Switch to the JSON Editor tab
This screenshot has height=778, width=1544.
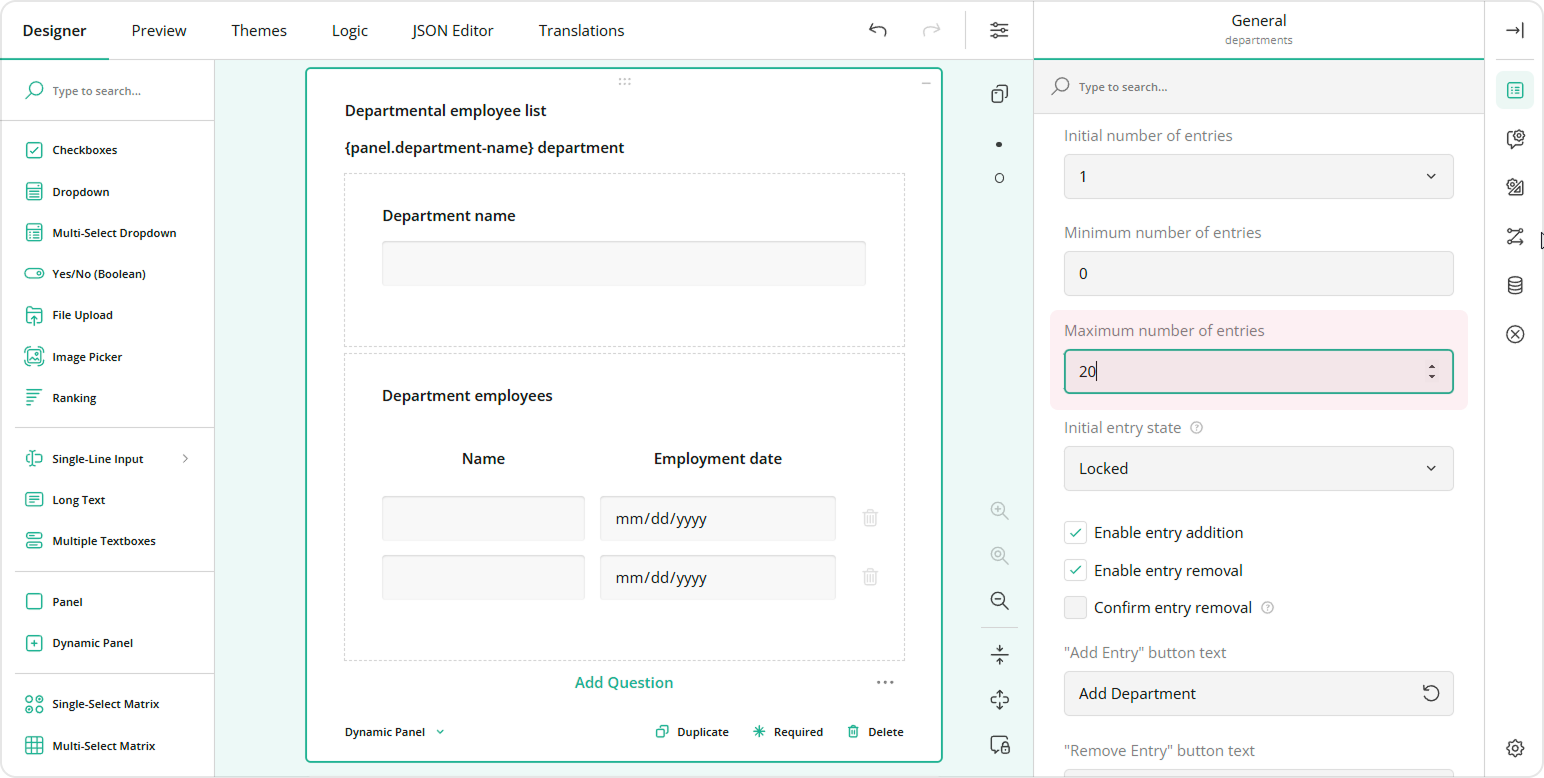coord(452,30)
